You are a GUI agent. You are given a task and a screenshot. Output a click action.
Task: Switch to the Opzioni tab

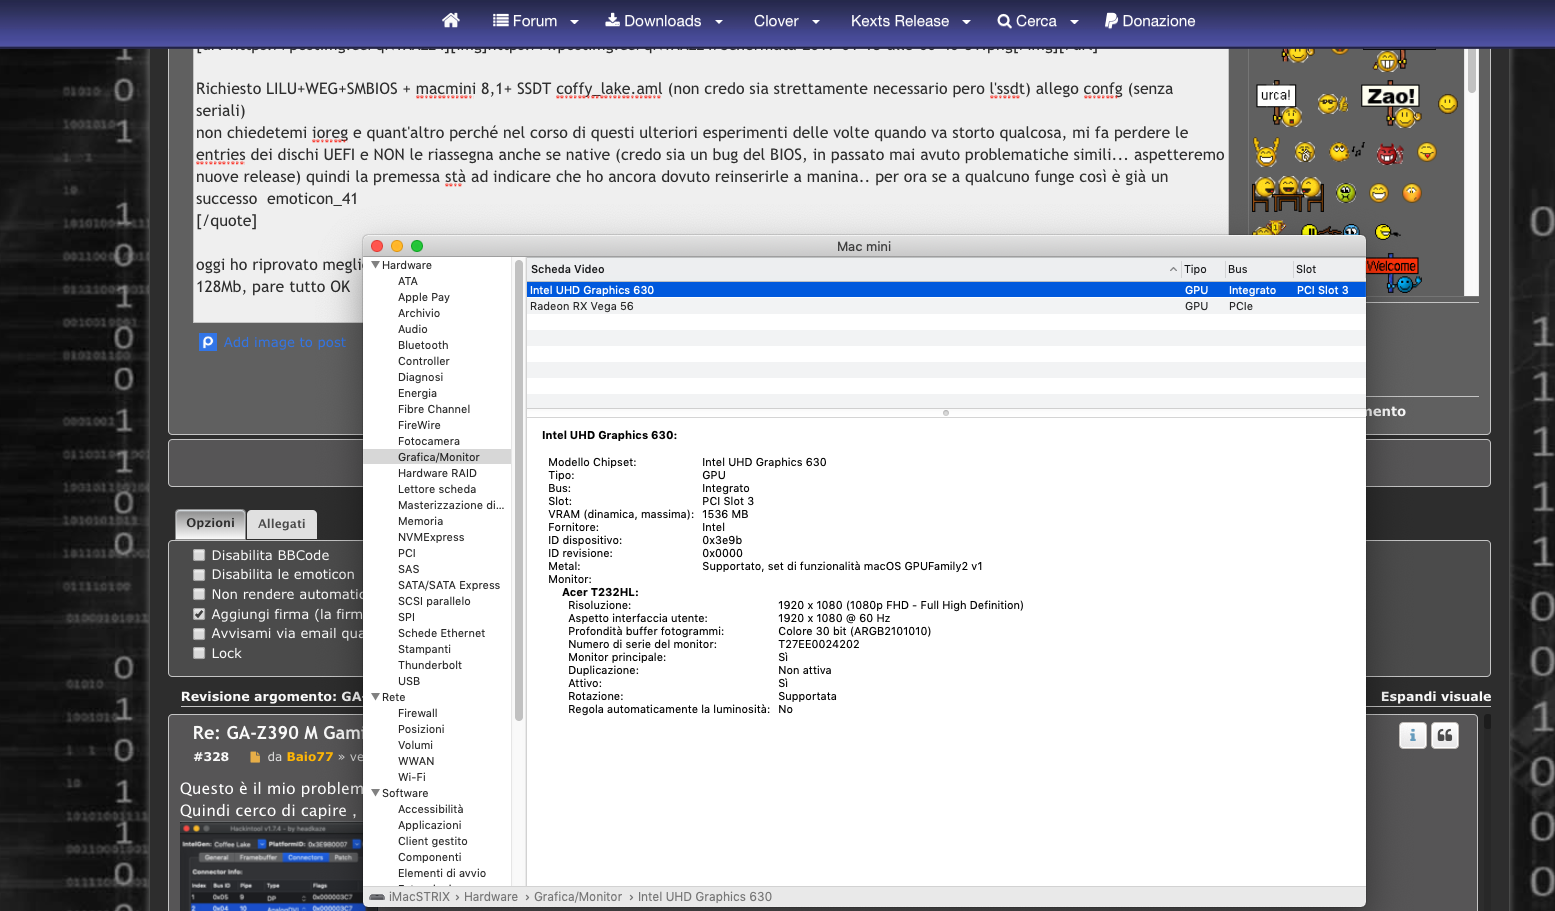pos(210,523)
